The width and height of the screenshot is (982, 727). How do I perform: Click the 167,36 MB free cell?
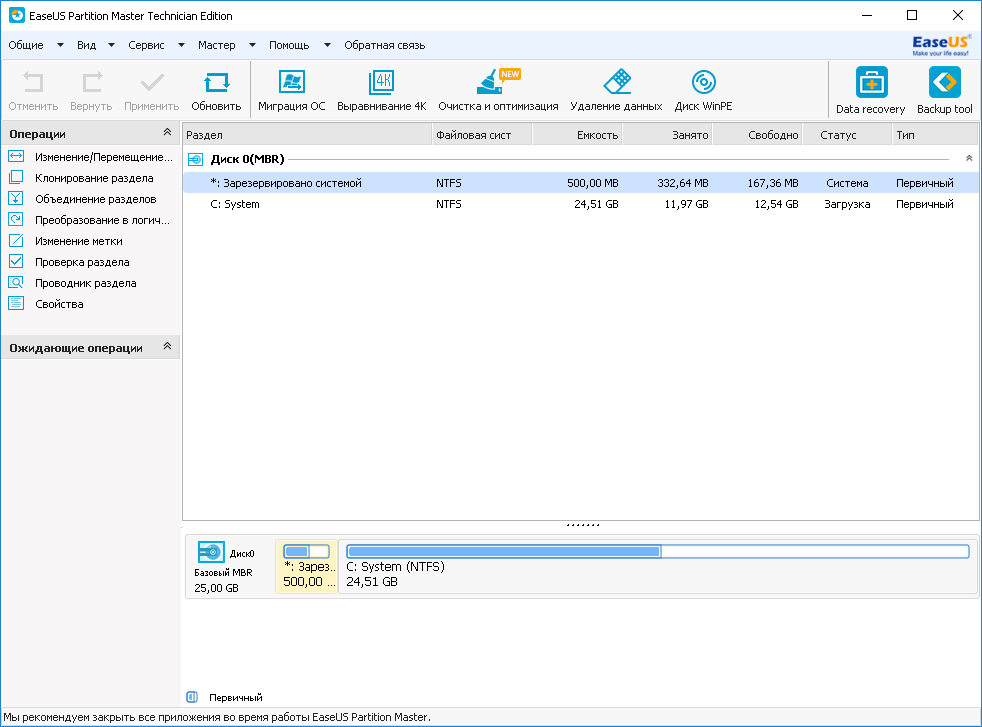coord(773,183)
